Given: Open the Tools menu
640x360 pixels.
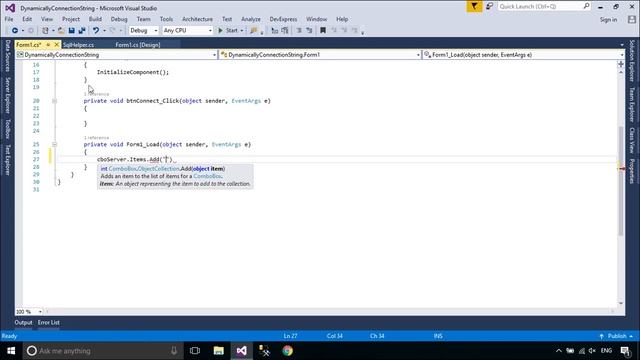Looking at the screenshot, I should tap(166, 19).
